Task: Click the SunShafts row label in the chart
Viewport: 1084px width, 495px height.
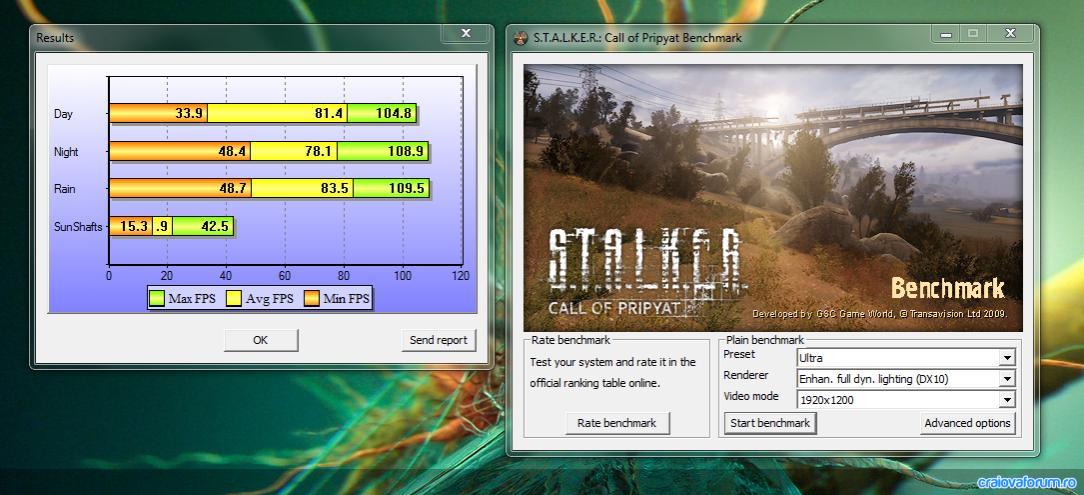Action: [78, 227]
